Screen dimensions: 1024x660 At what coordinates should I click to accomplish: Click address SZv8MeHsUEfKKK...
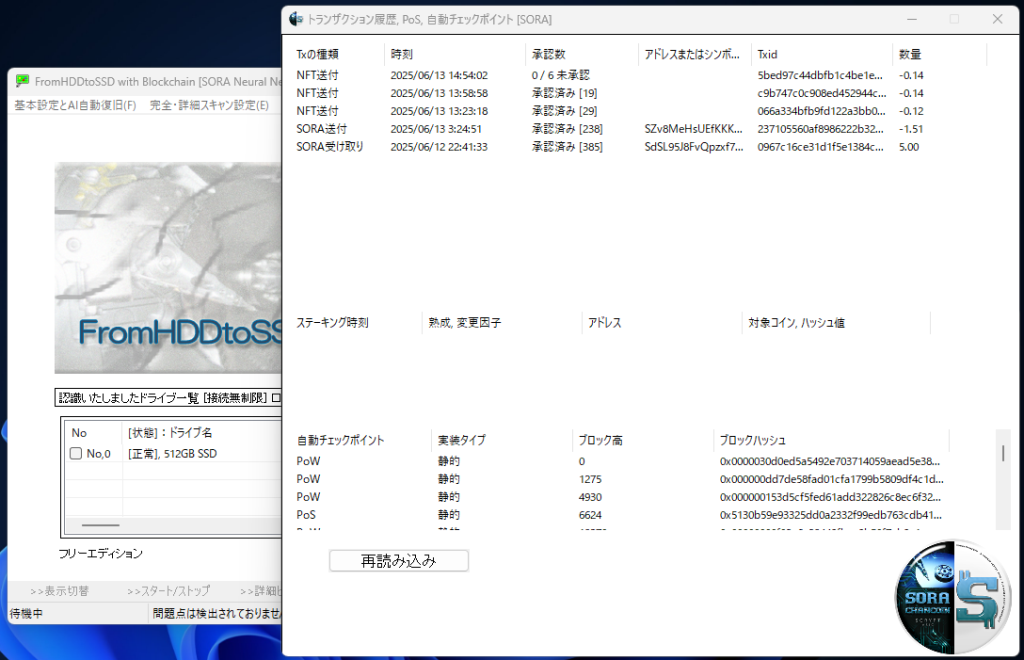[694, 129]
